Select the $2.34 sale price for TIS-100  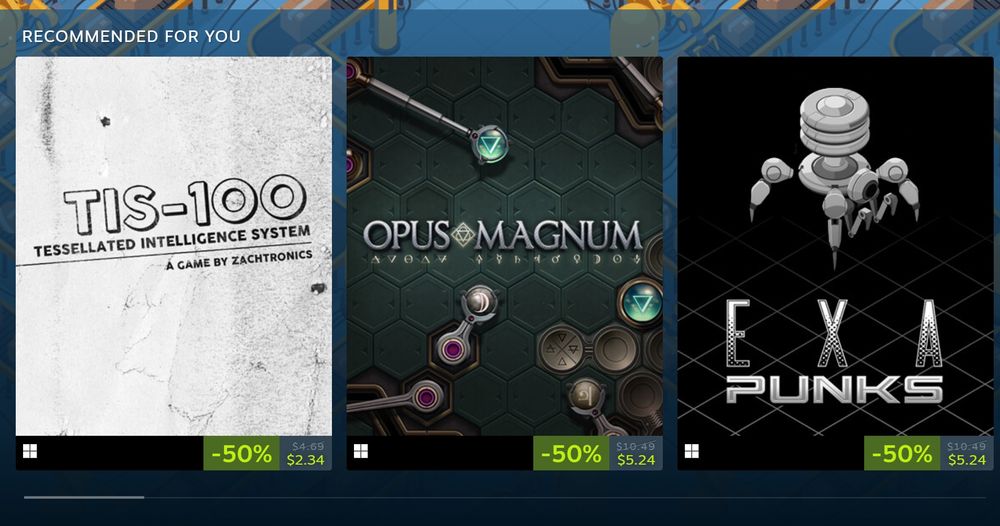click(x=305, y=460)
